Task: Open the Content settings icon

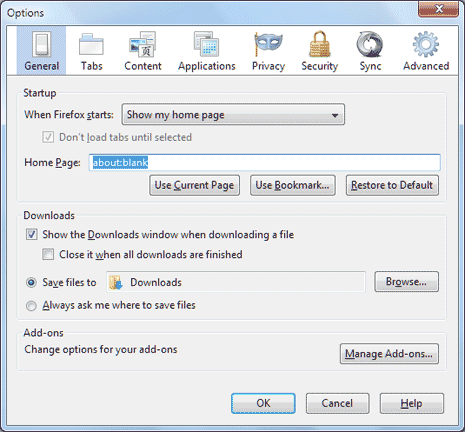Action: click(143, 44)
